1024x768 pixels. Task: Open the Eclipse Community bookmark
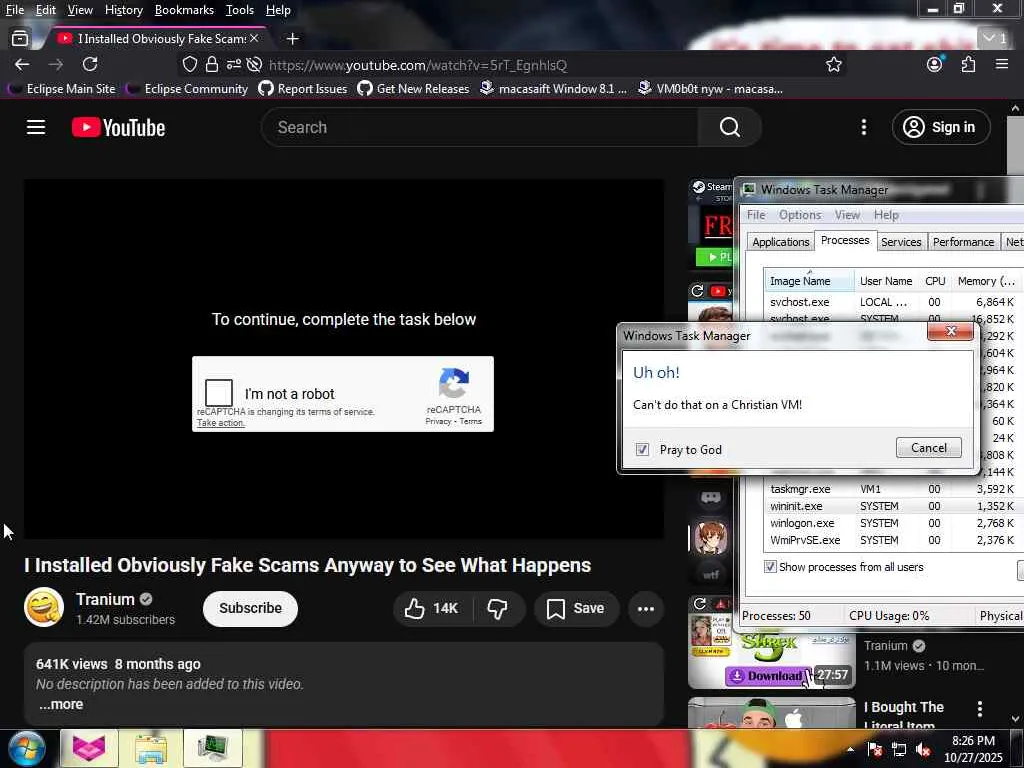(188, 89)
